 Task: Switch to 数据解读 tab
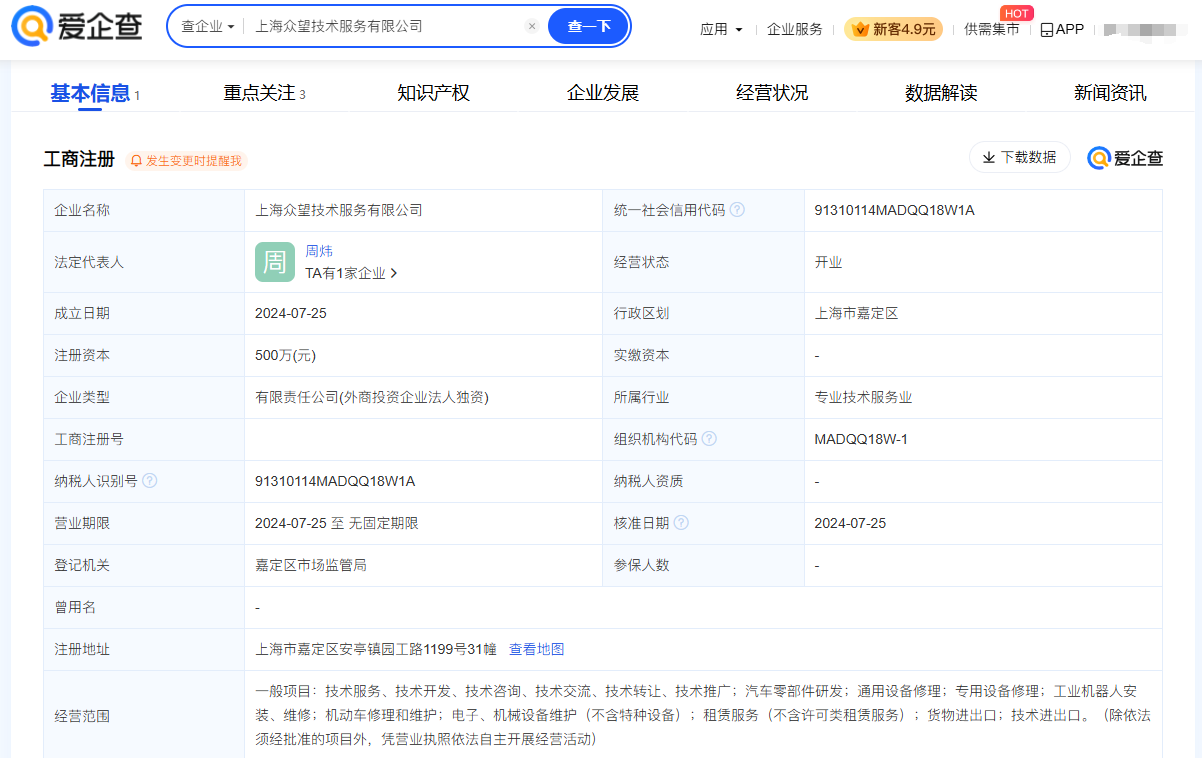tap(941, 93)
